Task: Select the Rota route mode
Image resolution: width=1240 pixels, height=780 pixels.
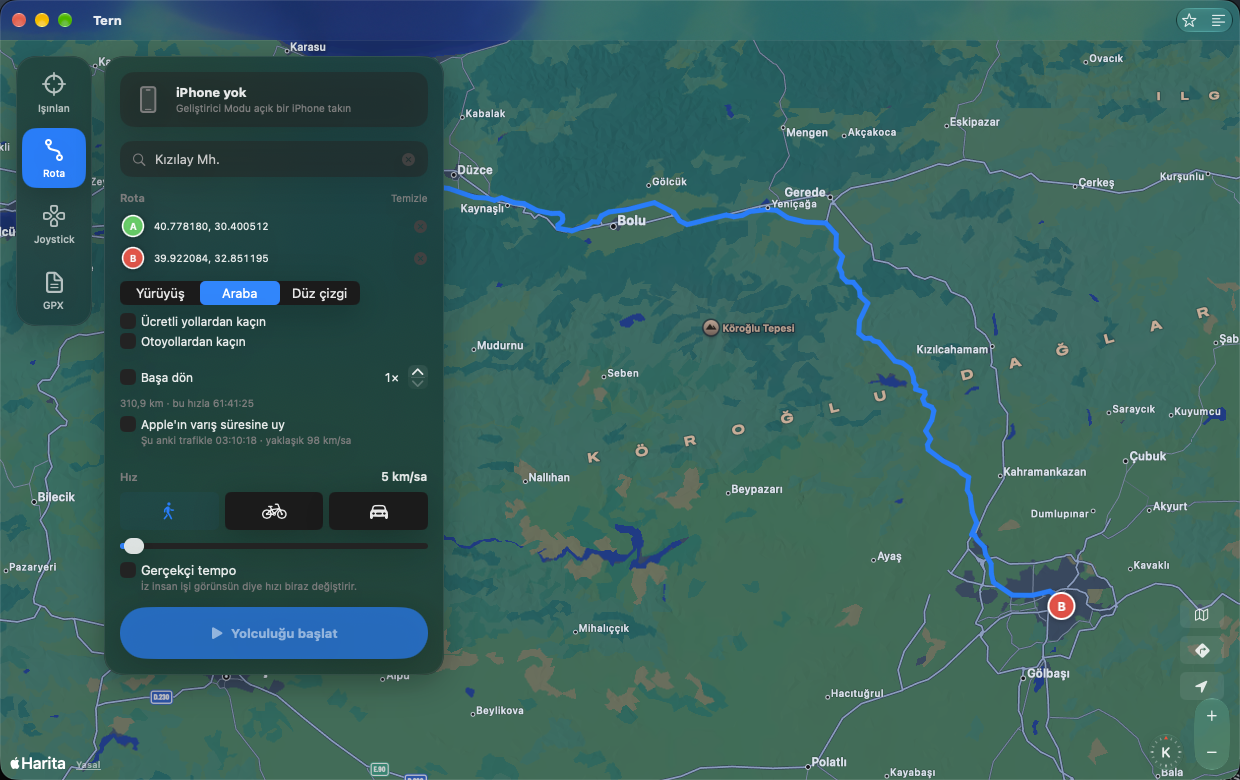Action: 54,158
